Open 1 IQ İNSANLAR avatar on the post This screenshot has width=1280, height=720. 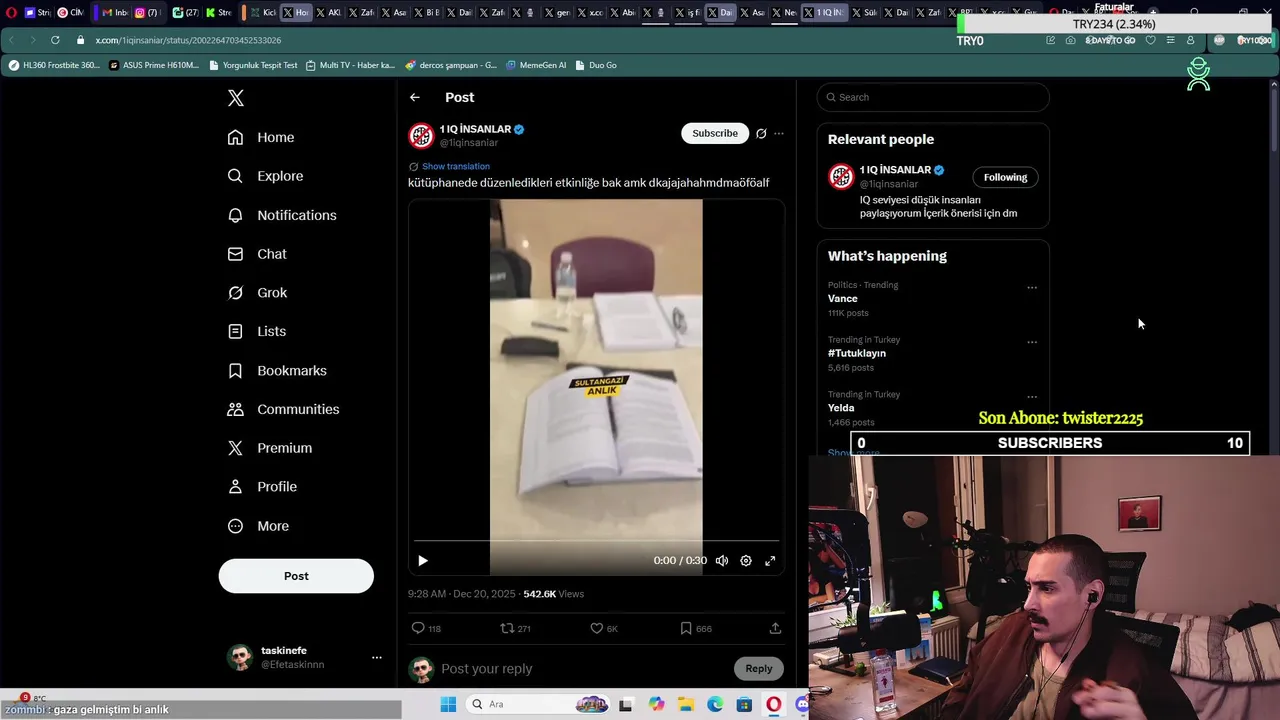pos(421,135)
